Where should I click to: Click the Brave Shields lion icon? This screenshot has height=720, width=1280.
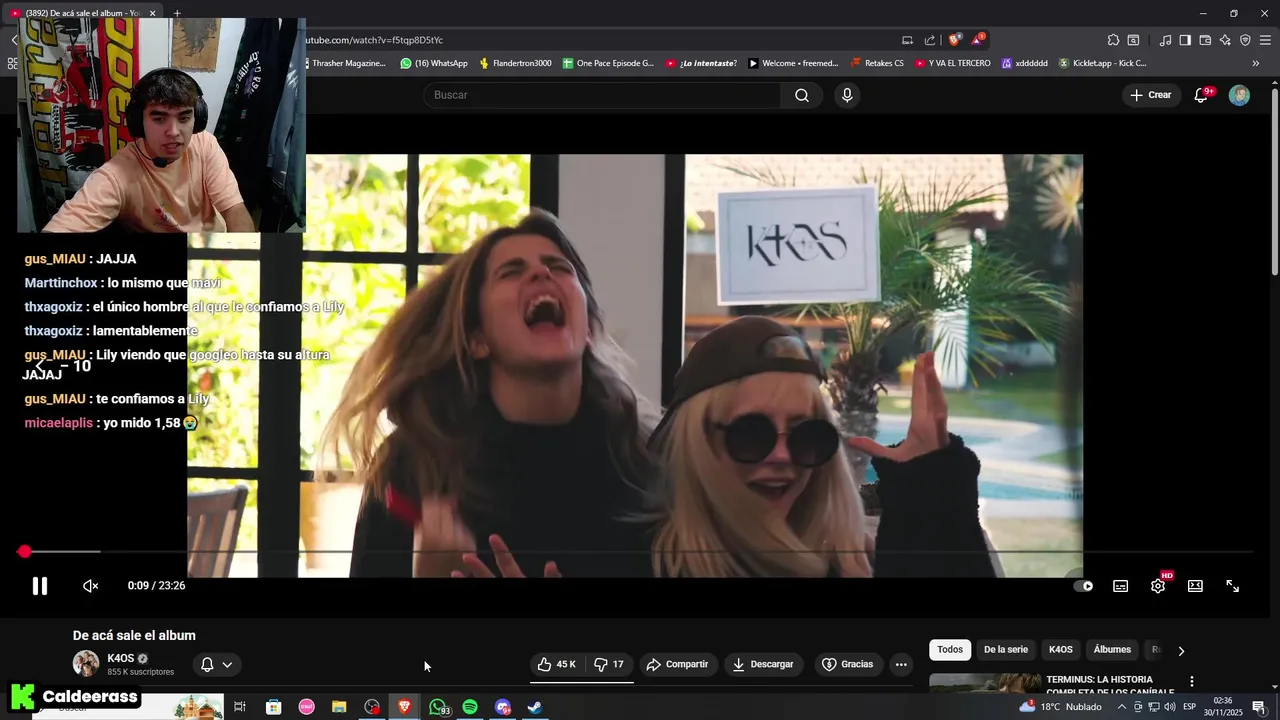[x=955, y=40]
